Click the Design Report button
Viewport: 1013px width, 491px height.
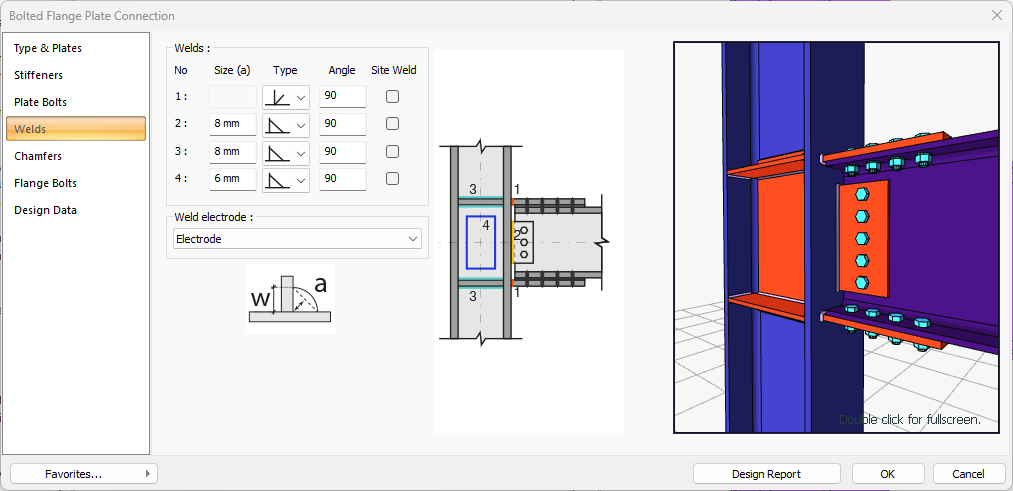[766, 474]
